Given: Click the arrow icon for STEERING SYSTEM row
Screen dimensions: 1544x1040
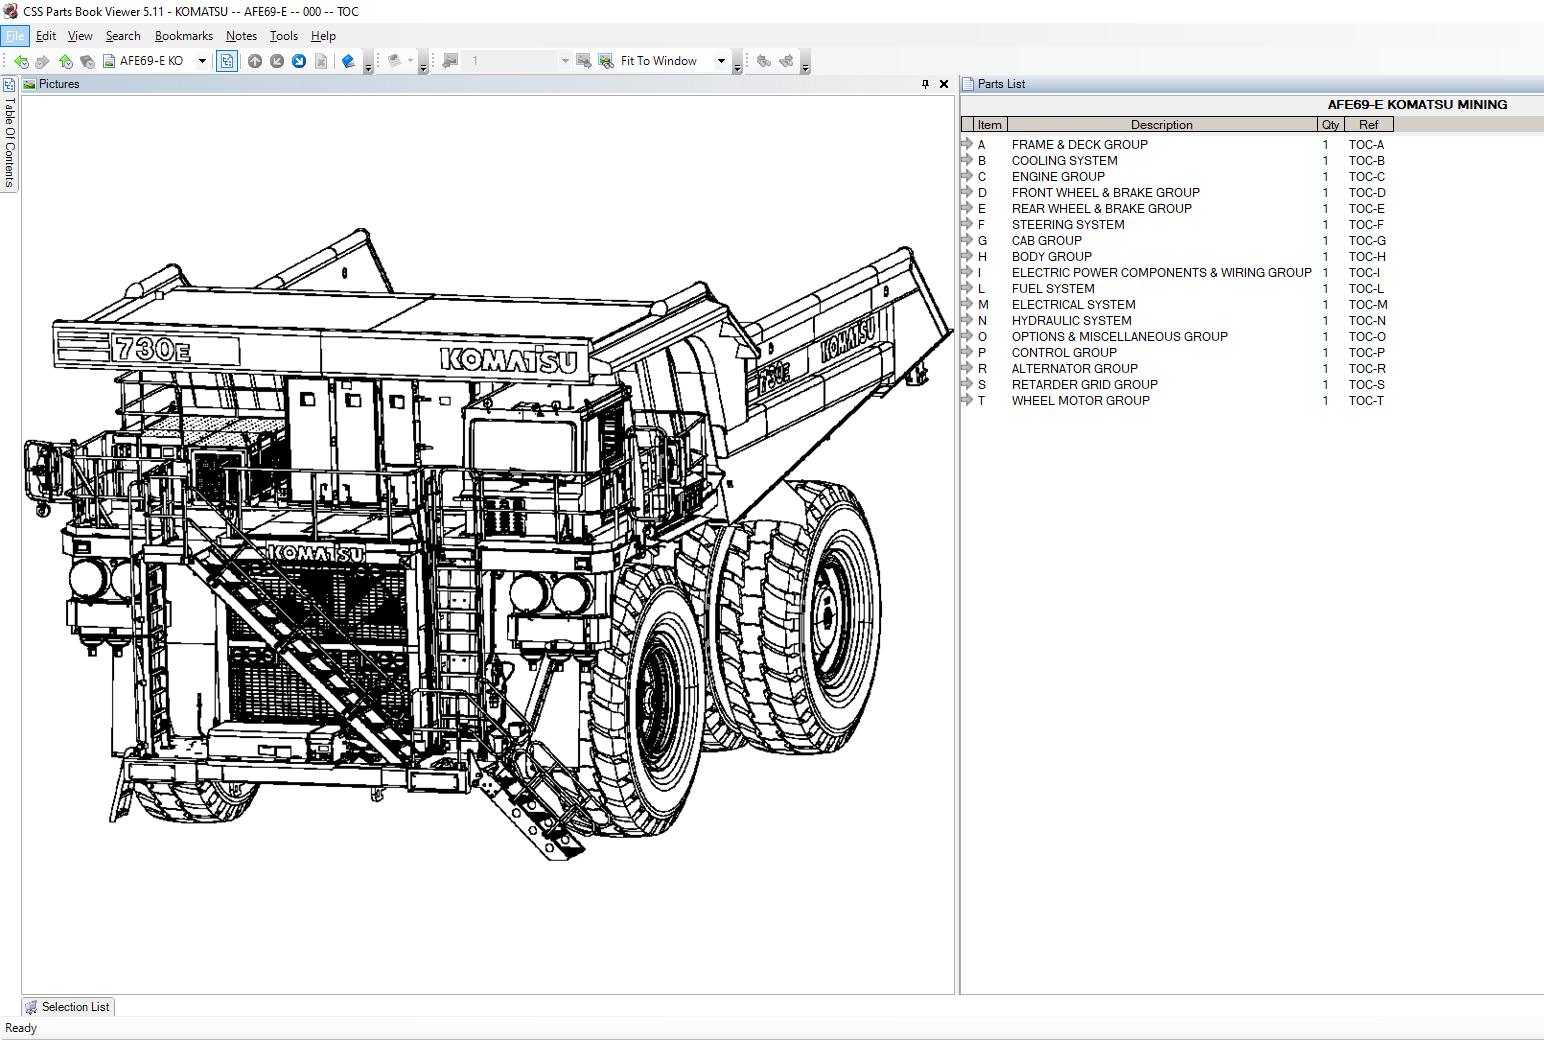Looking at the screenshot, I should click(967, 224).
